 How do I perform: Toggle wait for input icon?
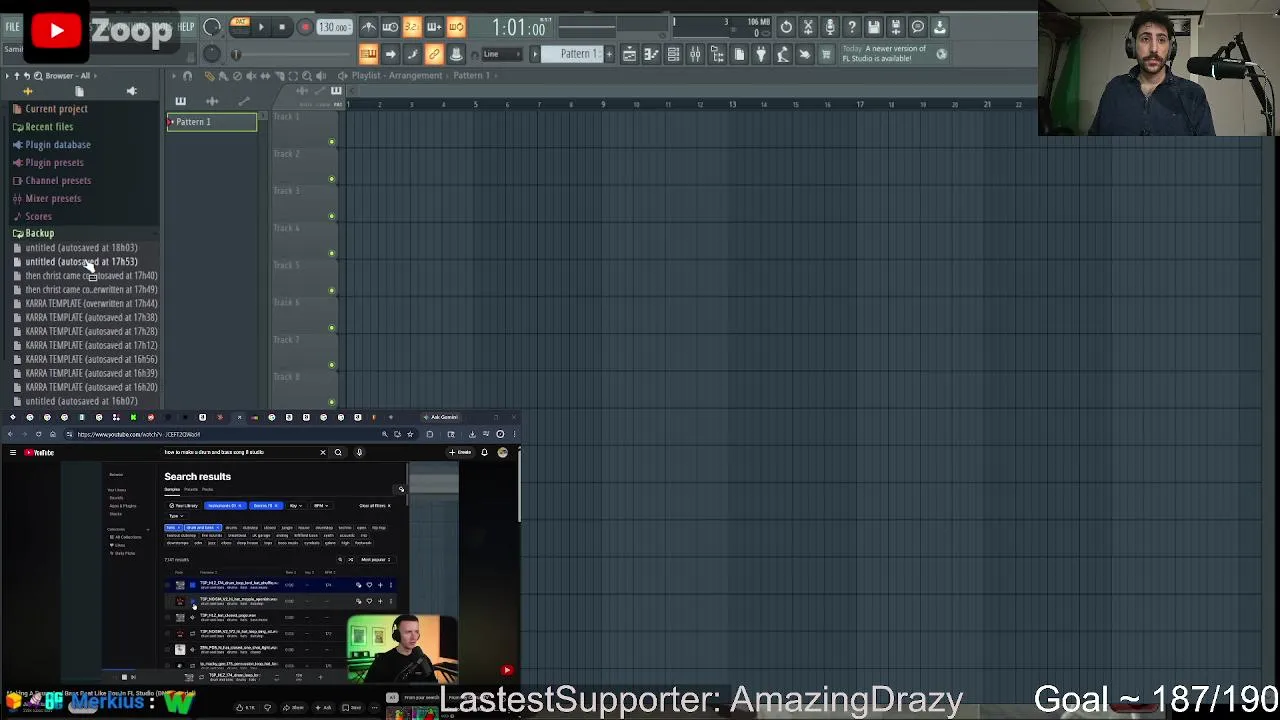390,27
